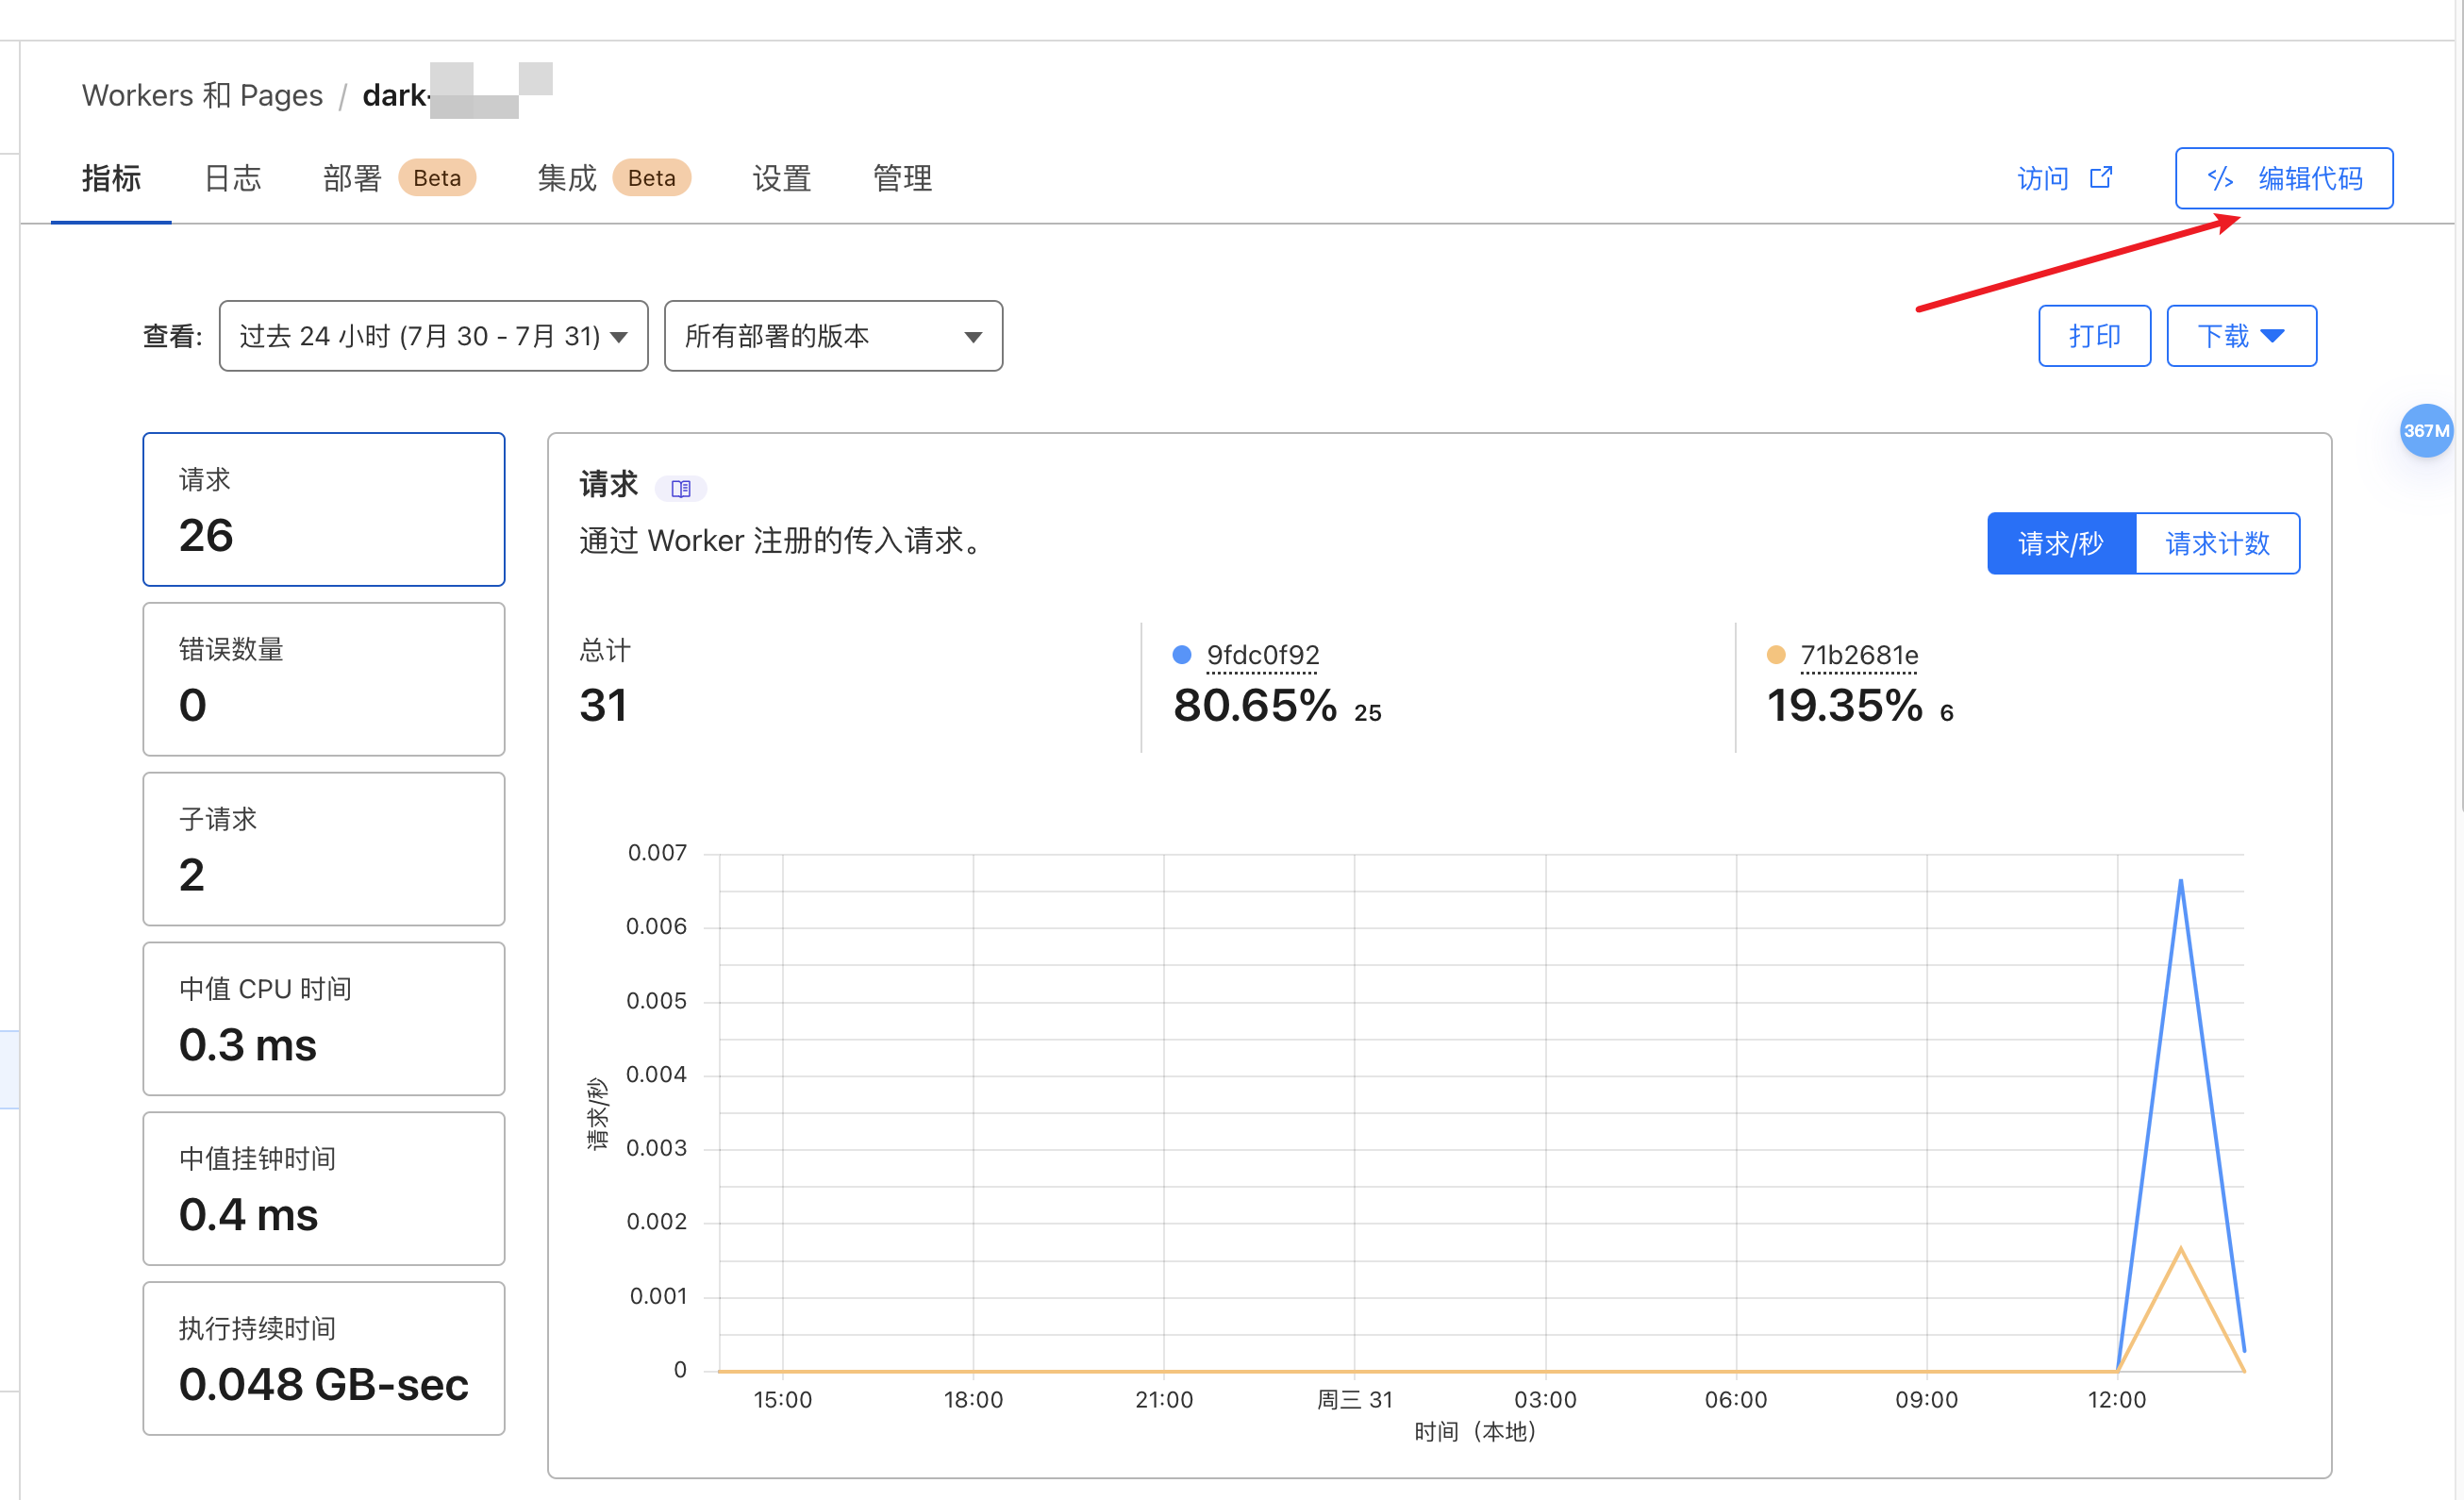Go to the 设置 tab
2464x1500 pixels.
781,178
